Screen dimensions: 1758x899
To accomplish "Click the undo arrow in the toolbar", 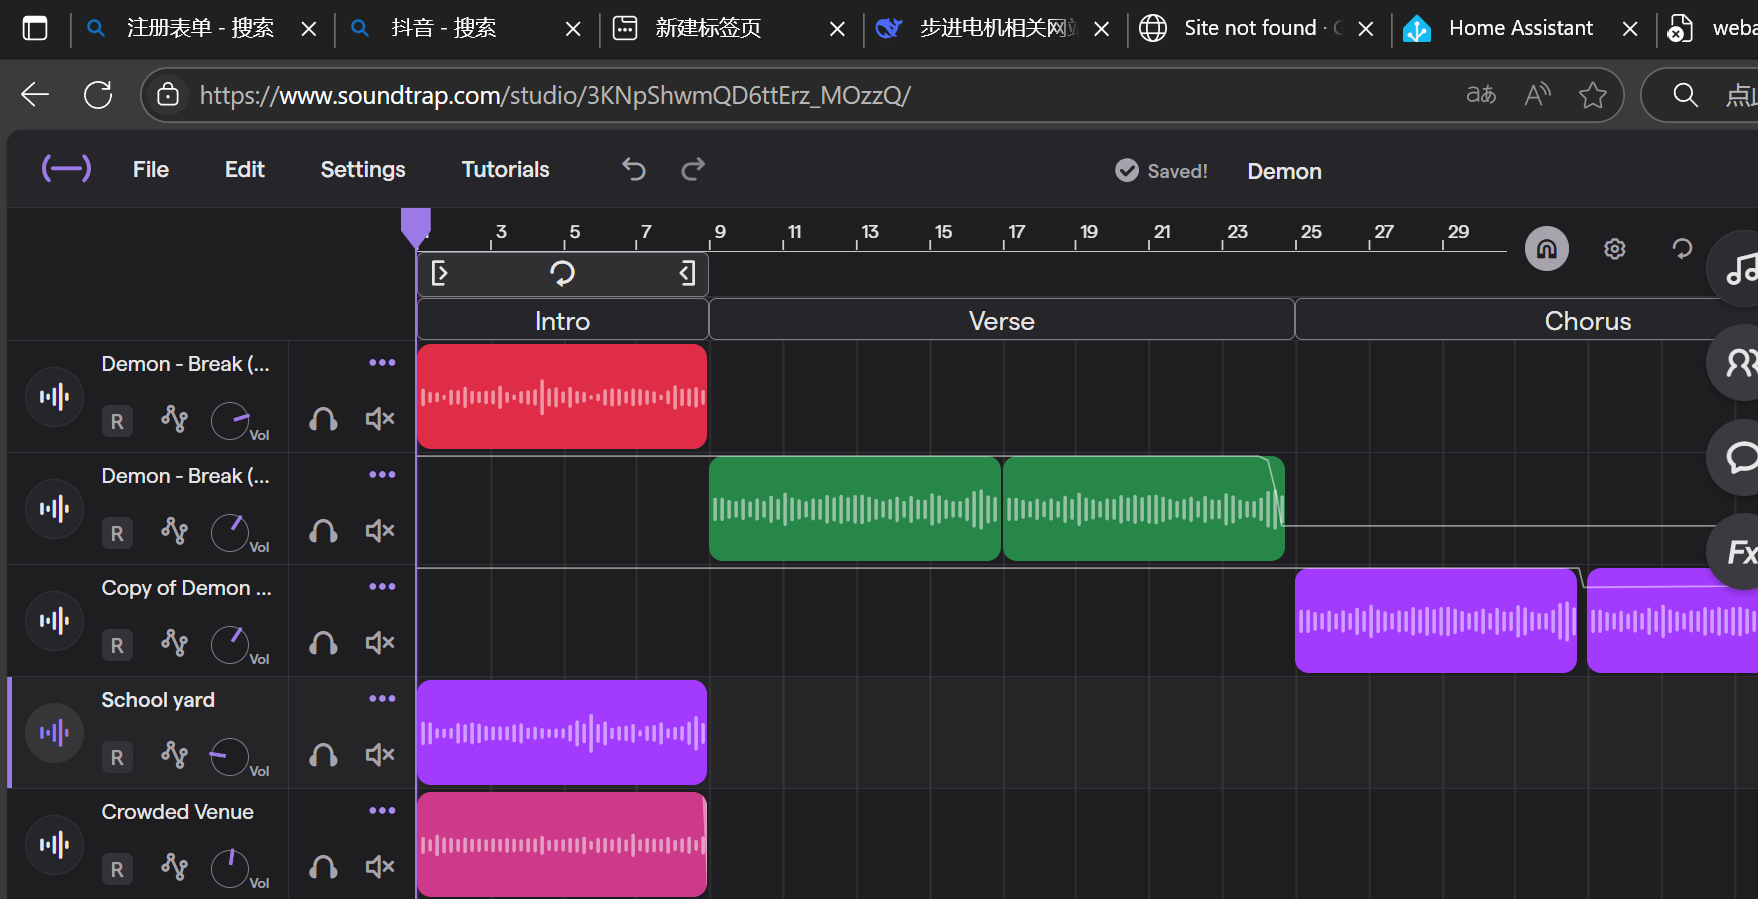I will (633, 169).
